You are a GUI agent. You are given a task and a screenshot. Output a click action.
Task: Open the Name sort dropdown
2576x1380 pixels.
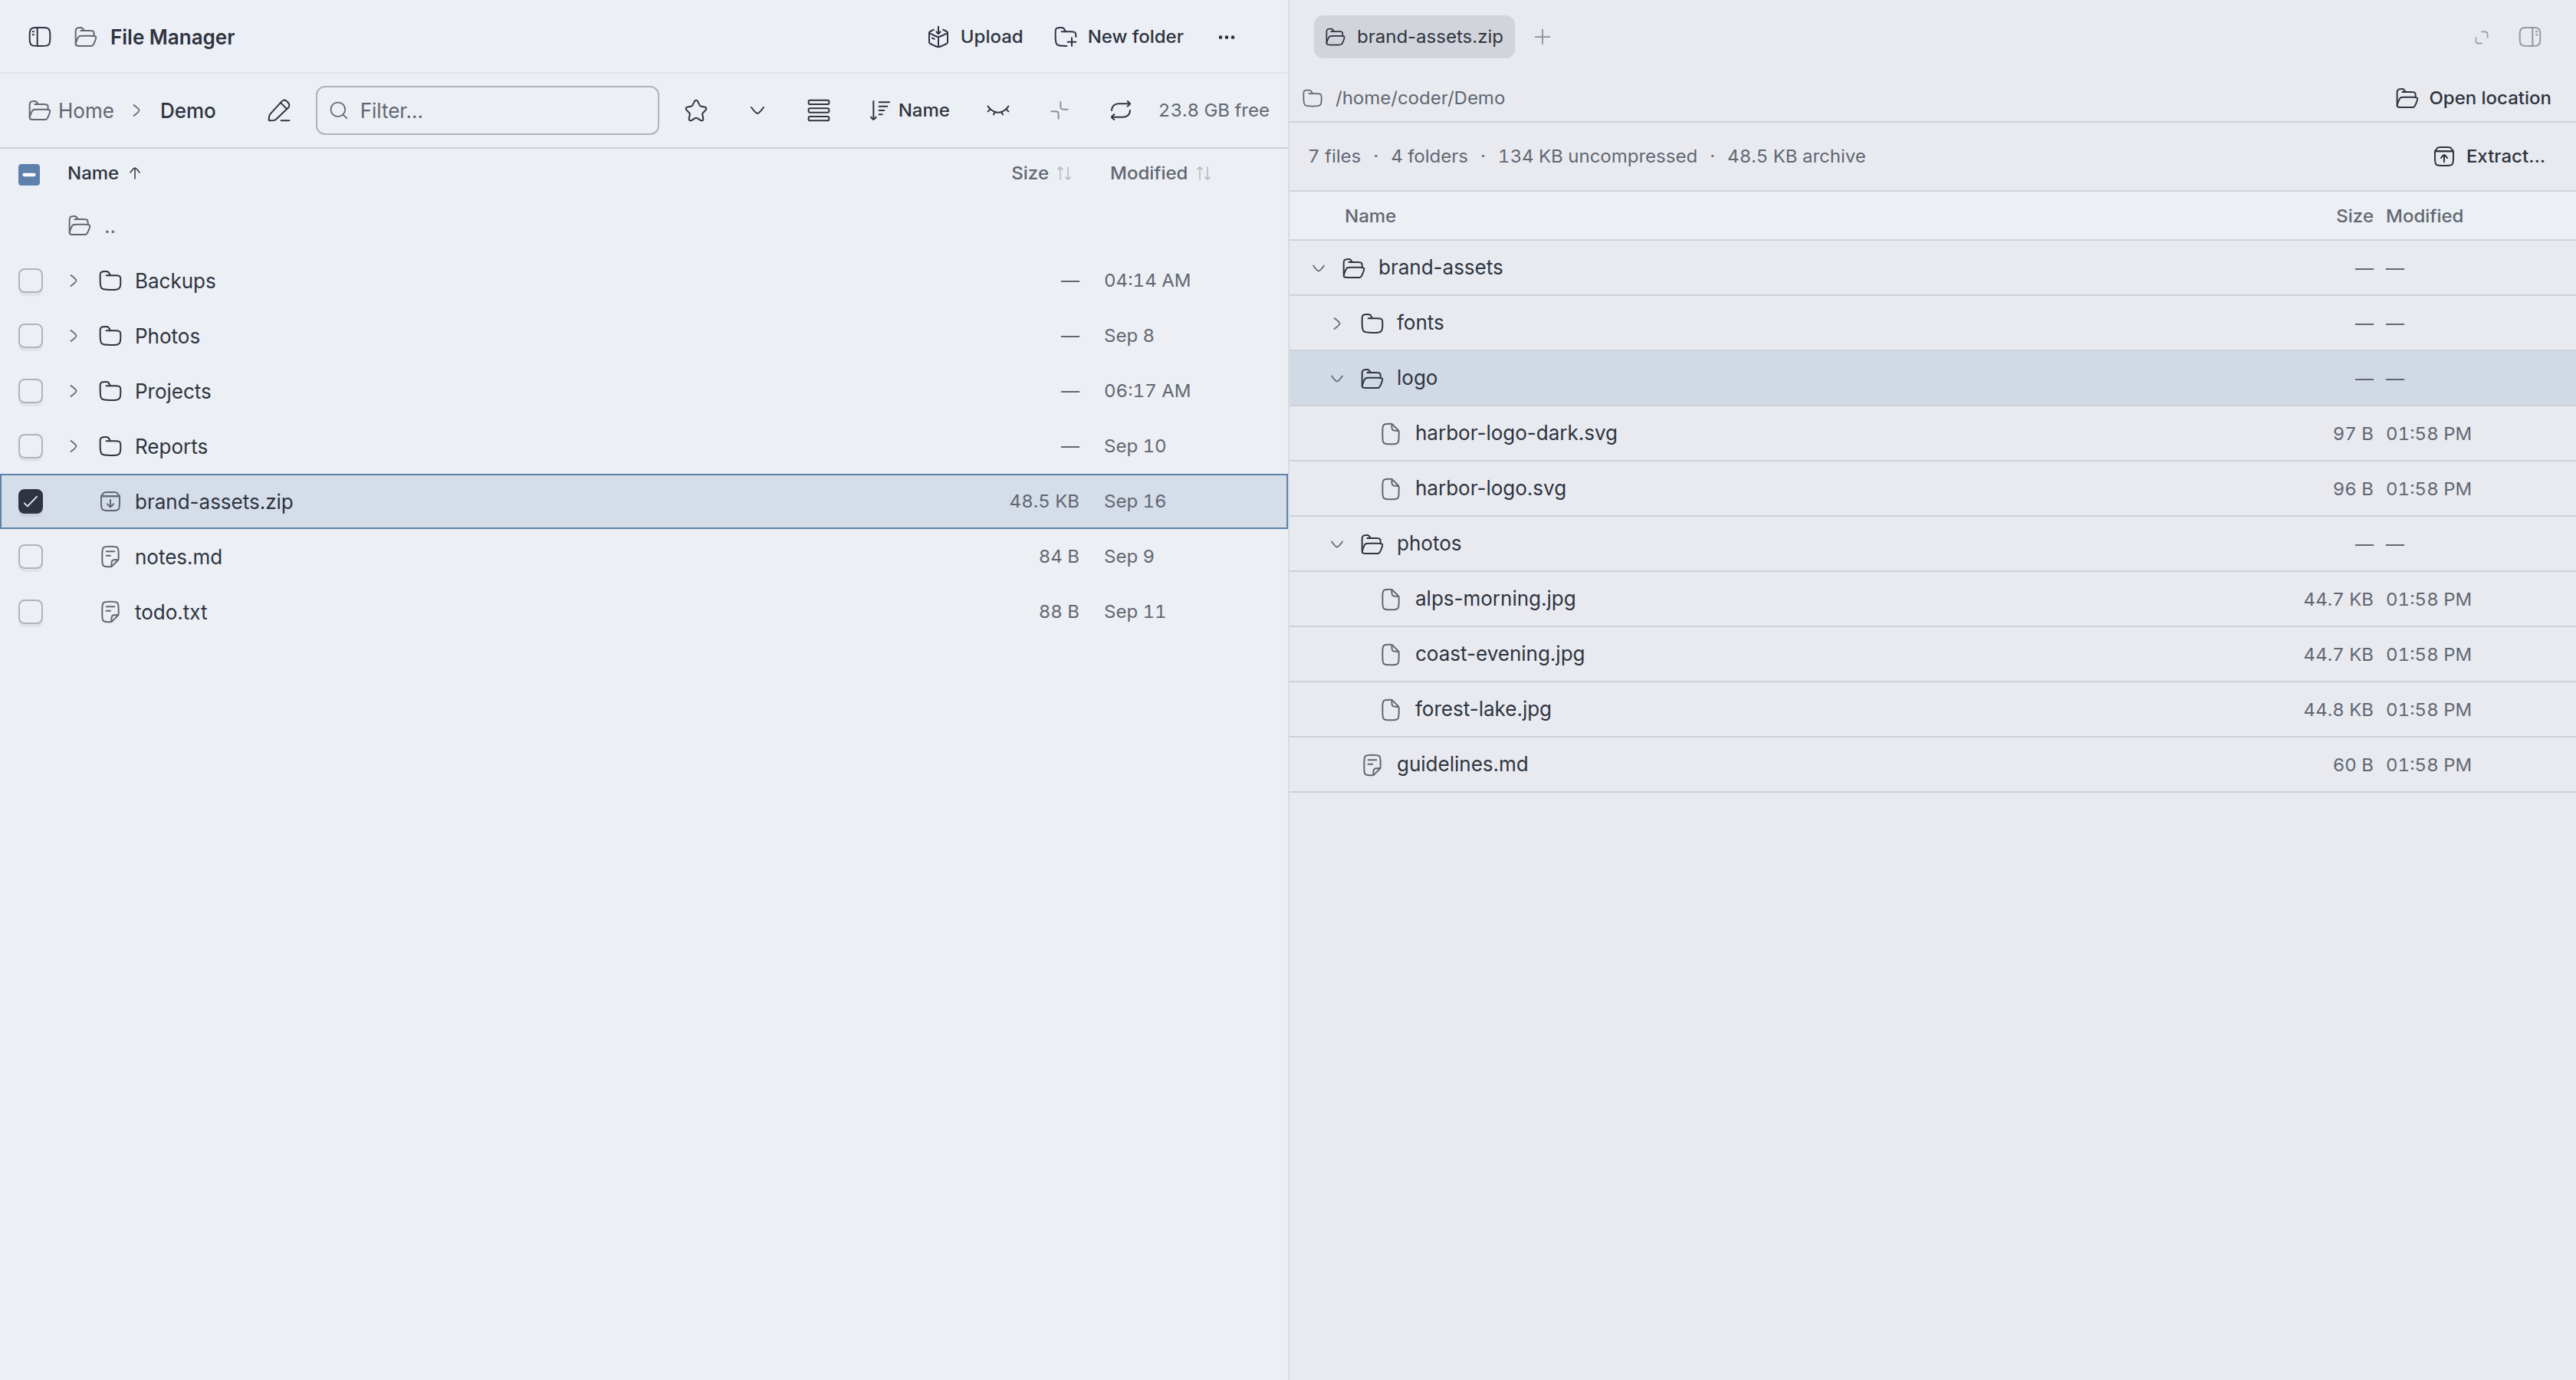[909, 110]
